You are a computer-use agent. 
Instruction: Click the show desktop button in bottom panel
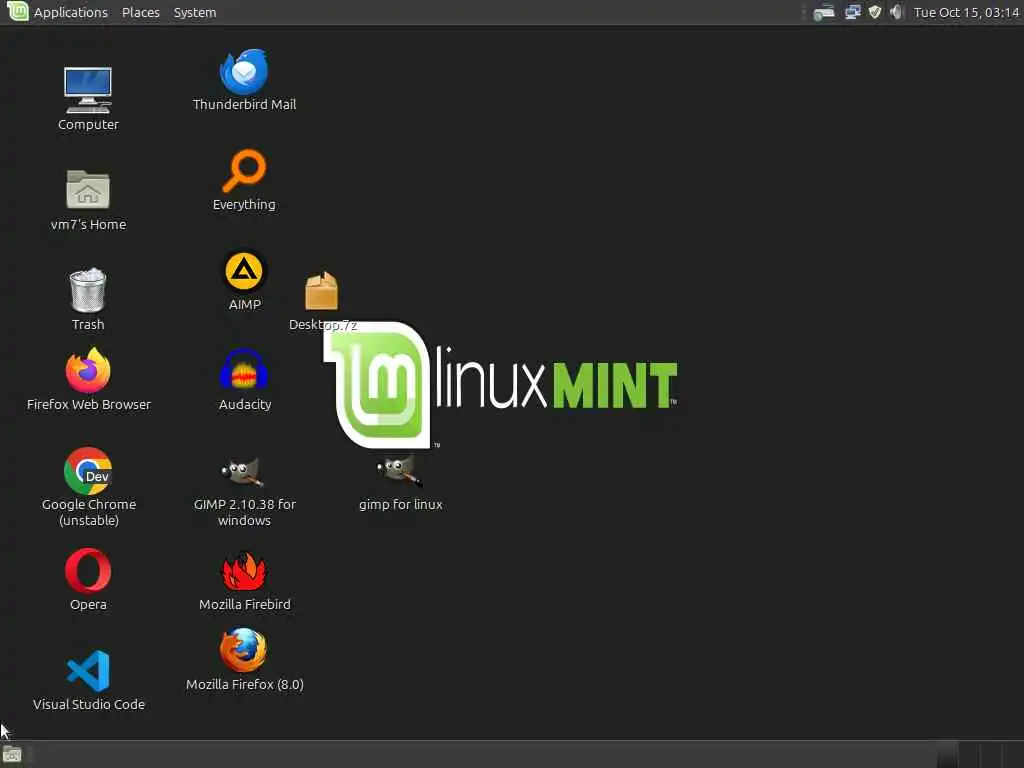pos(12,755)
